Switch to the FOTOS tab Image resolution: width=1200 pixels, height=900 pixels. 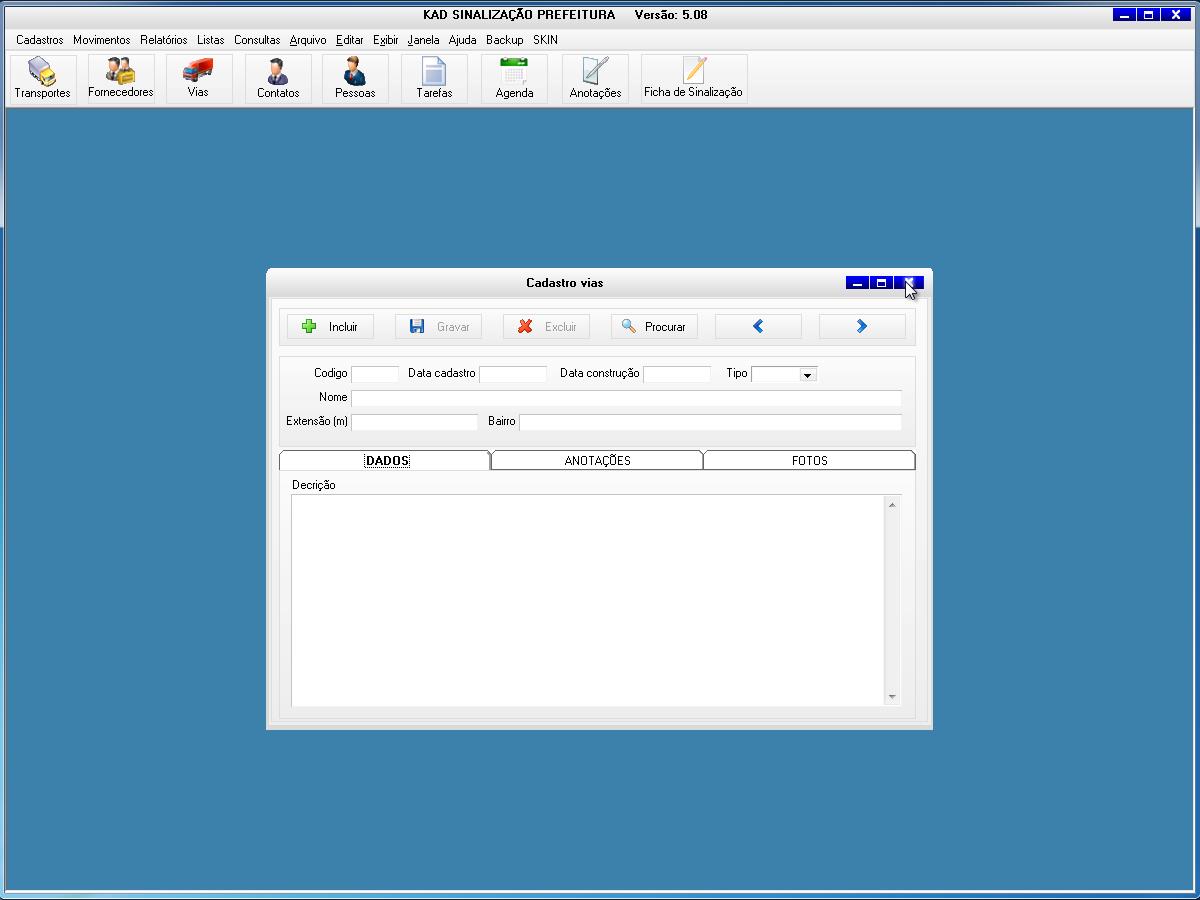click(809, 461)
